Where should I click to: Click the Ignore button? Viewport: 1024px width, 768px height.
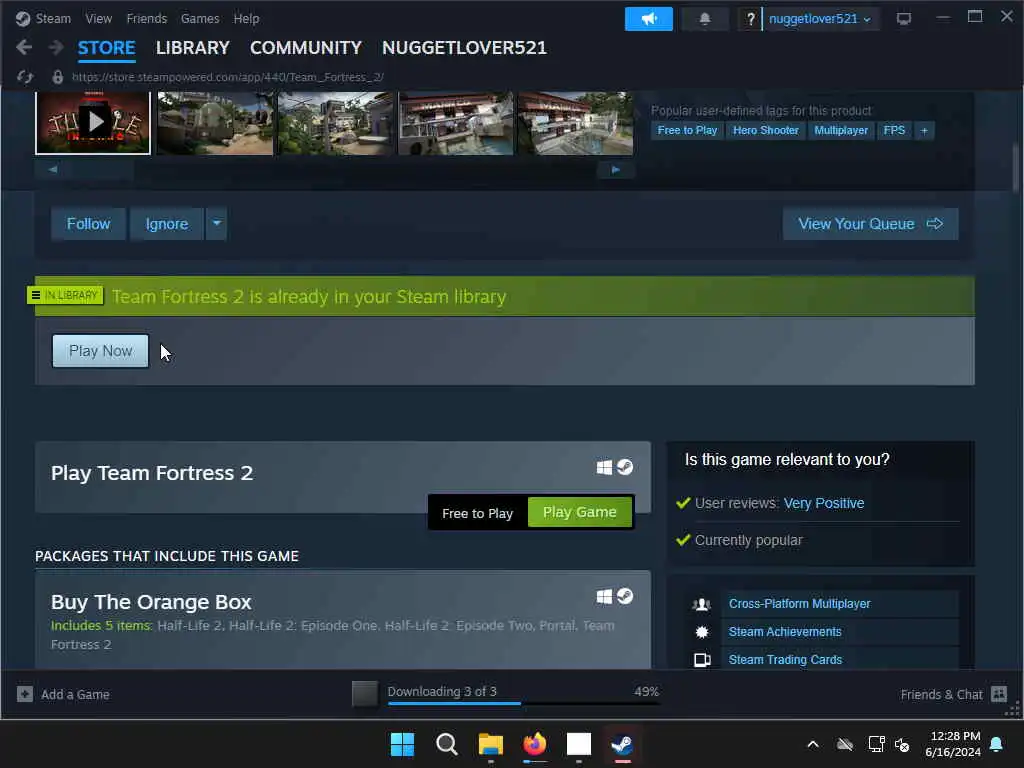(167, 224)
